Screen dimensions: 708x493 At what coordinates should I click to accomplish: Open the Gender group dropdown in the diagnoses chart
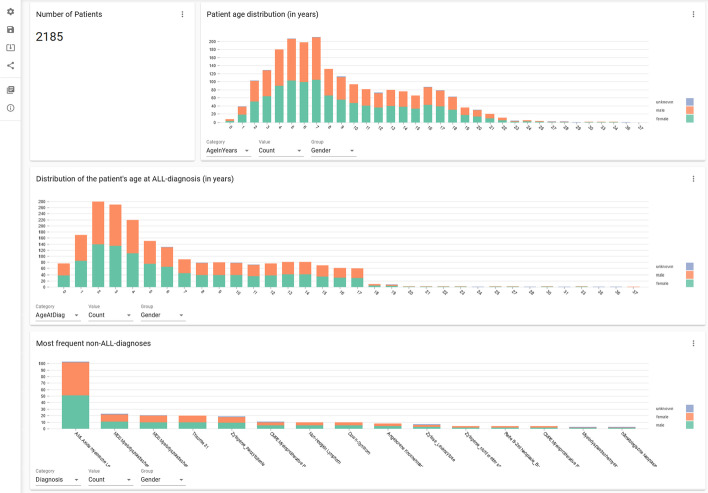point(163,480)
